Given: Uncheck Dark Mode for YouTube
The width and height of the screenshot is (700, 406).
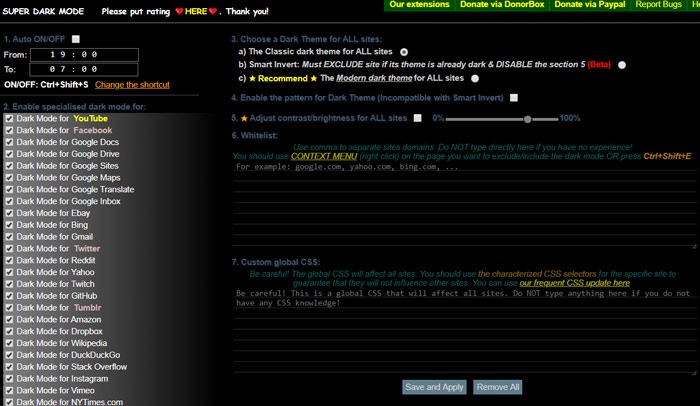Looking at the screenshot, I should tap(9, 119).
